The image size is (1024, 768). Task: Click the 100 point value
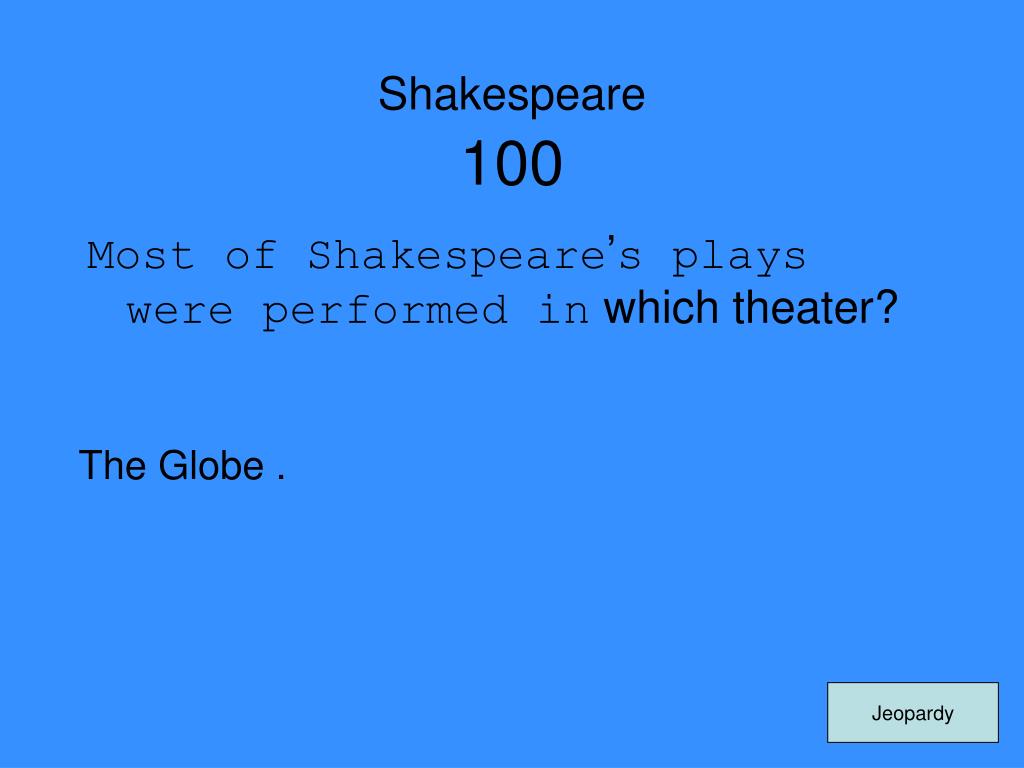click(x=512, y=163)
